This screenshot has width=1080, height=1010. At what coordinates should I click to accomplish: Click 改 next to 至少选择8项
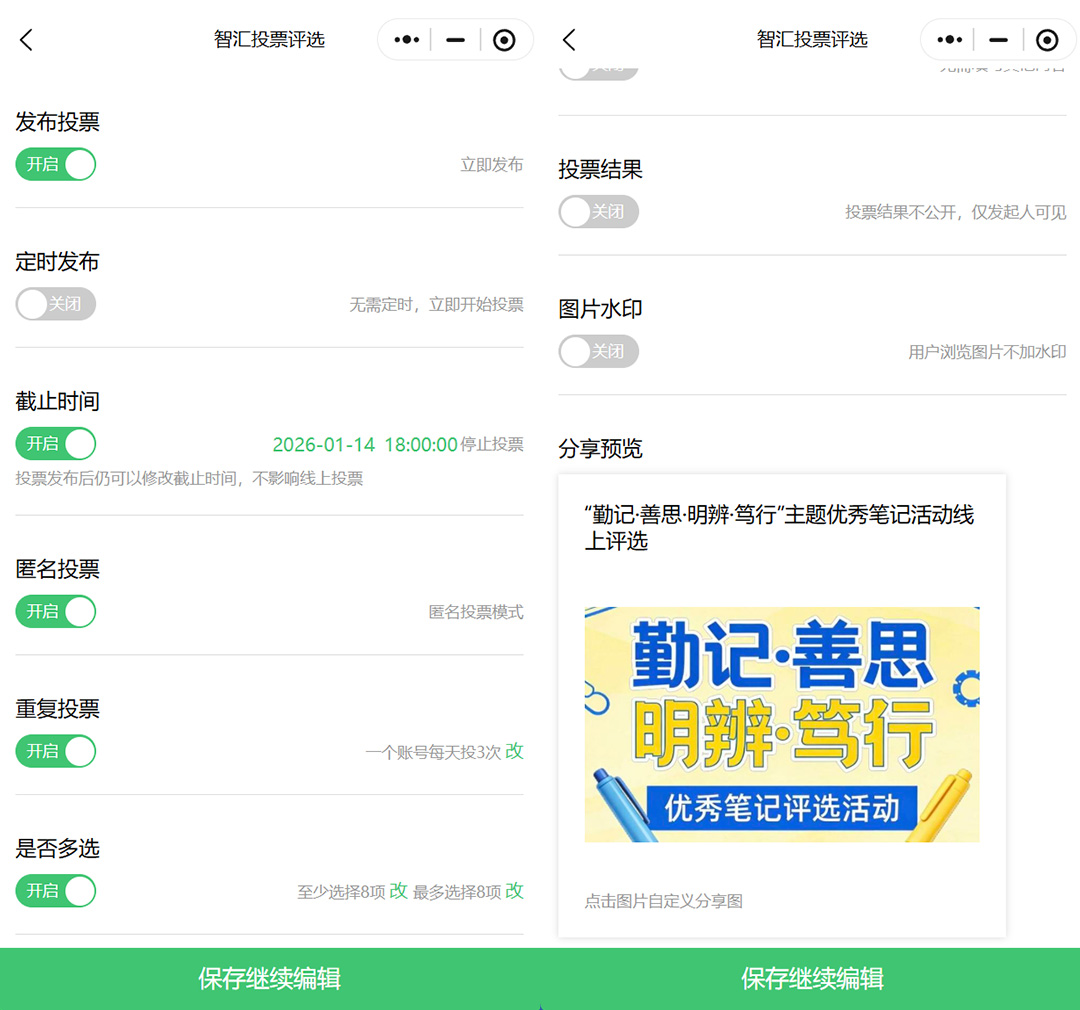398,891
